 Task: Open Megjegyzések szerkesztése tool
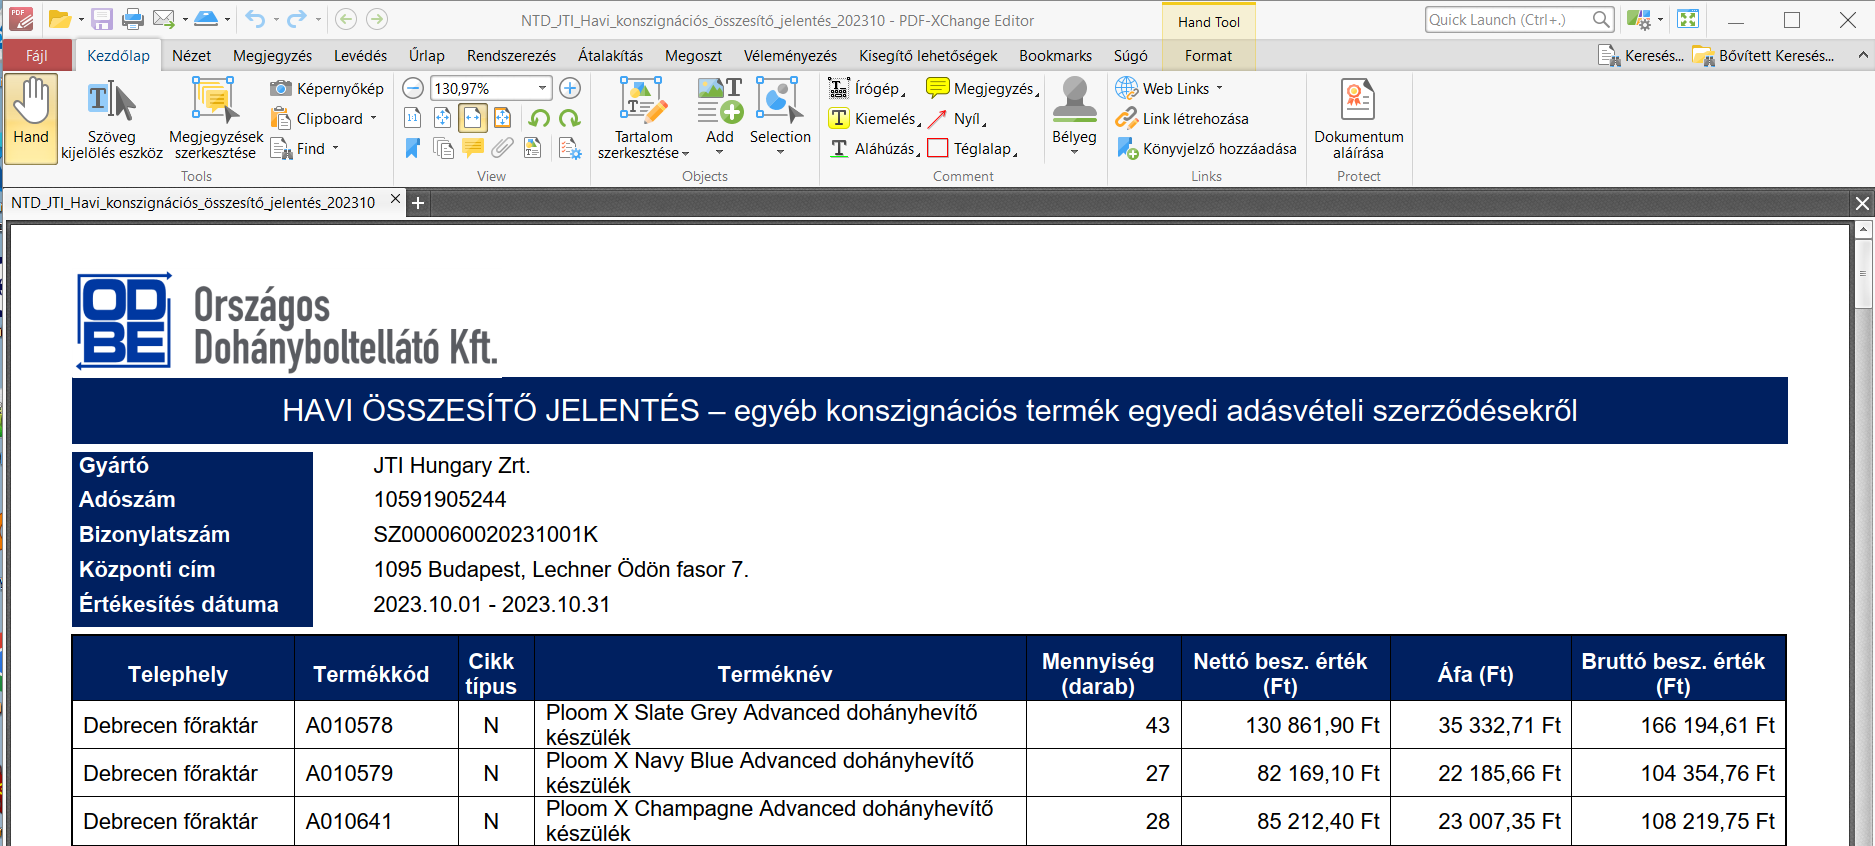[216, 120]
